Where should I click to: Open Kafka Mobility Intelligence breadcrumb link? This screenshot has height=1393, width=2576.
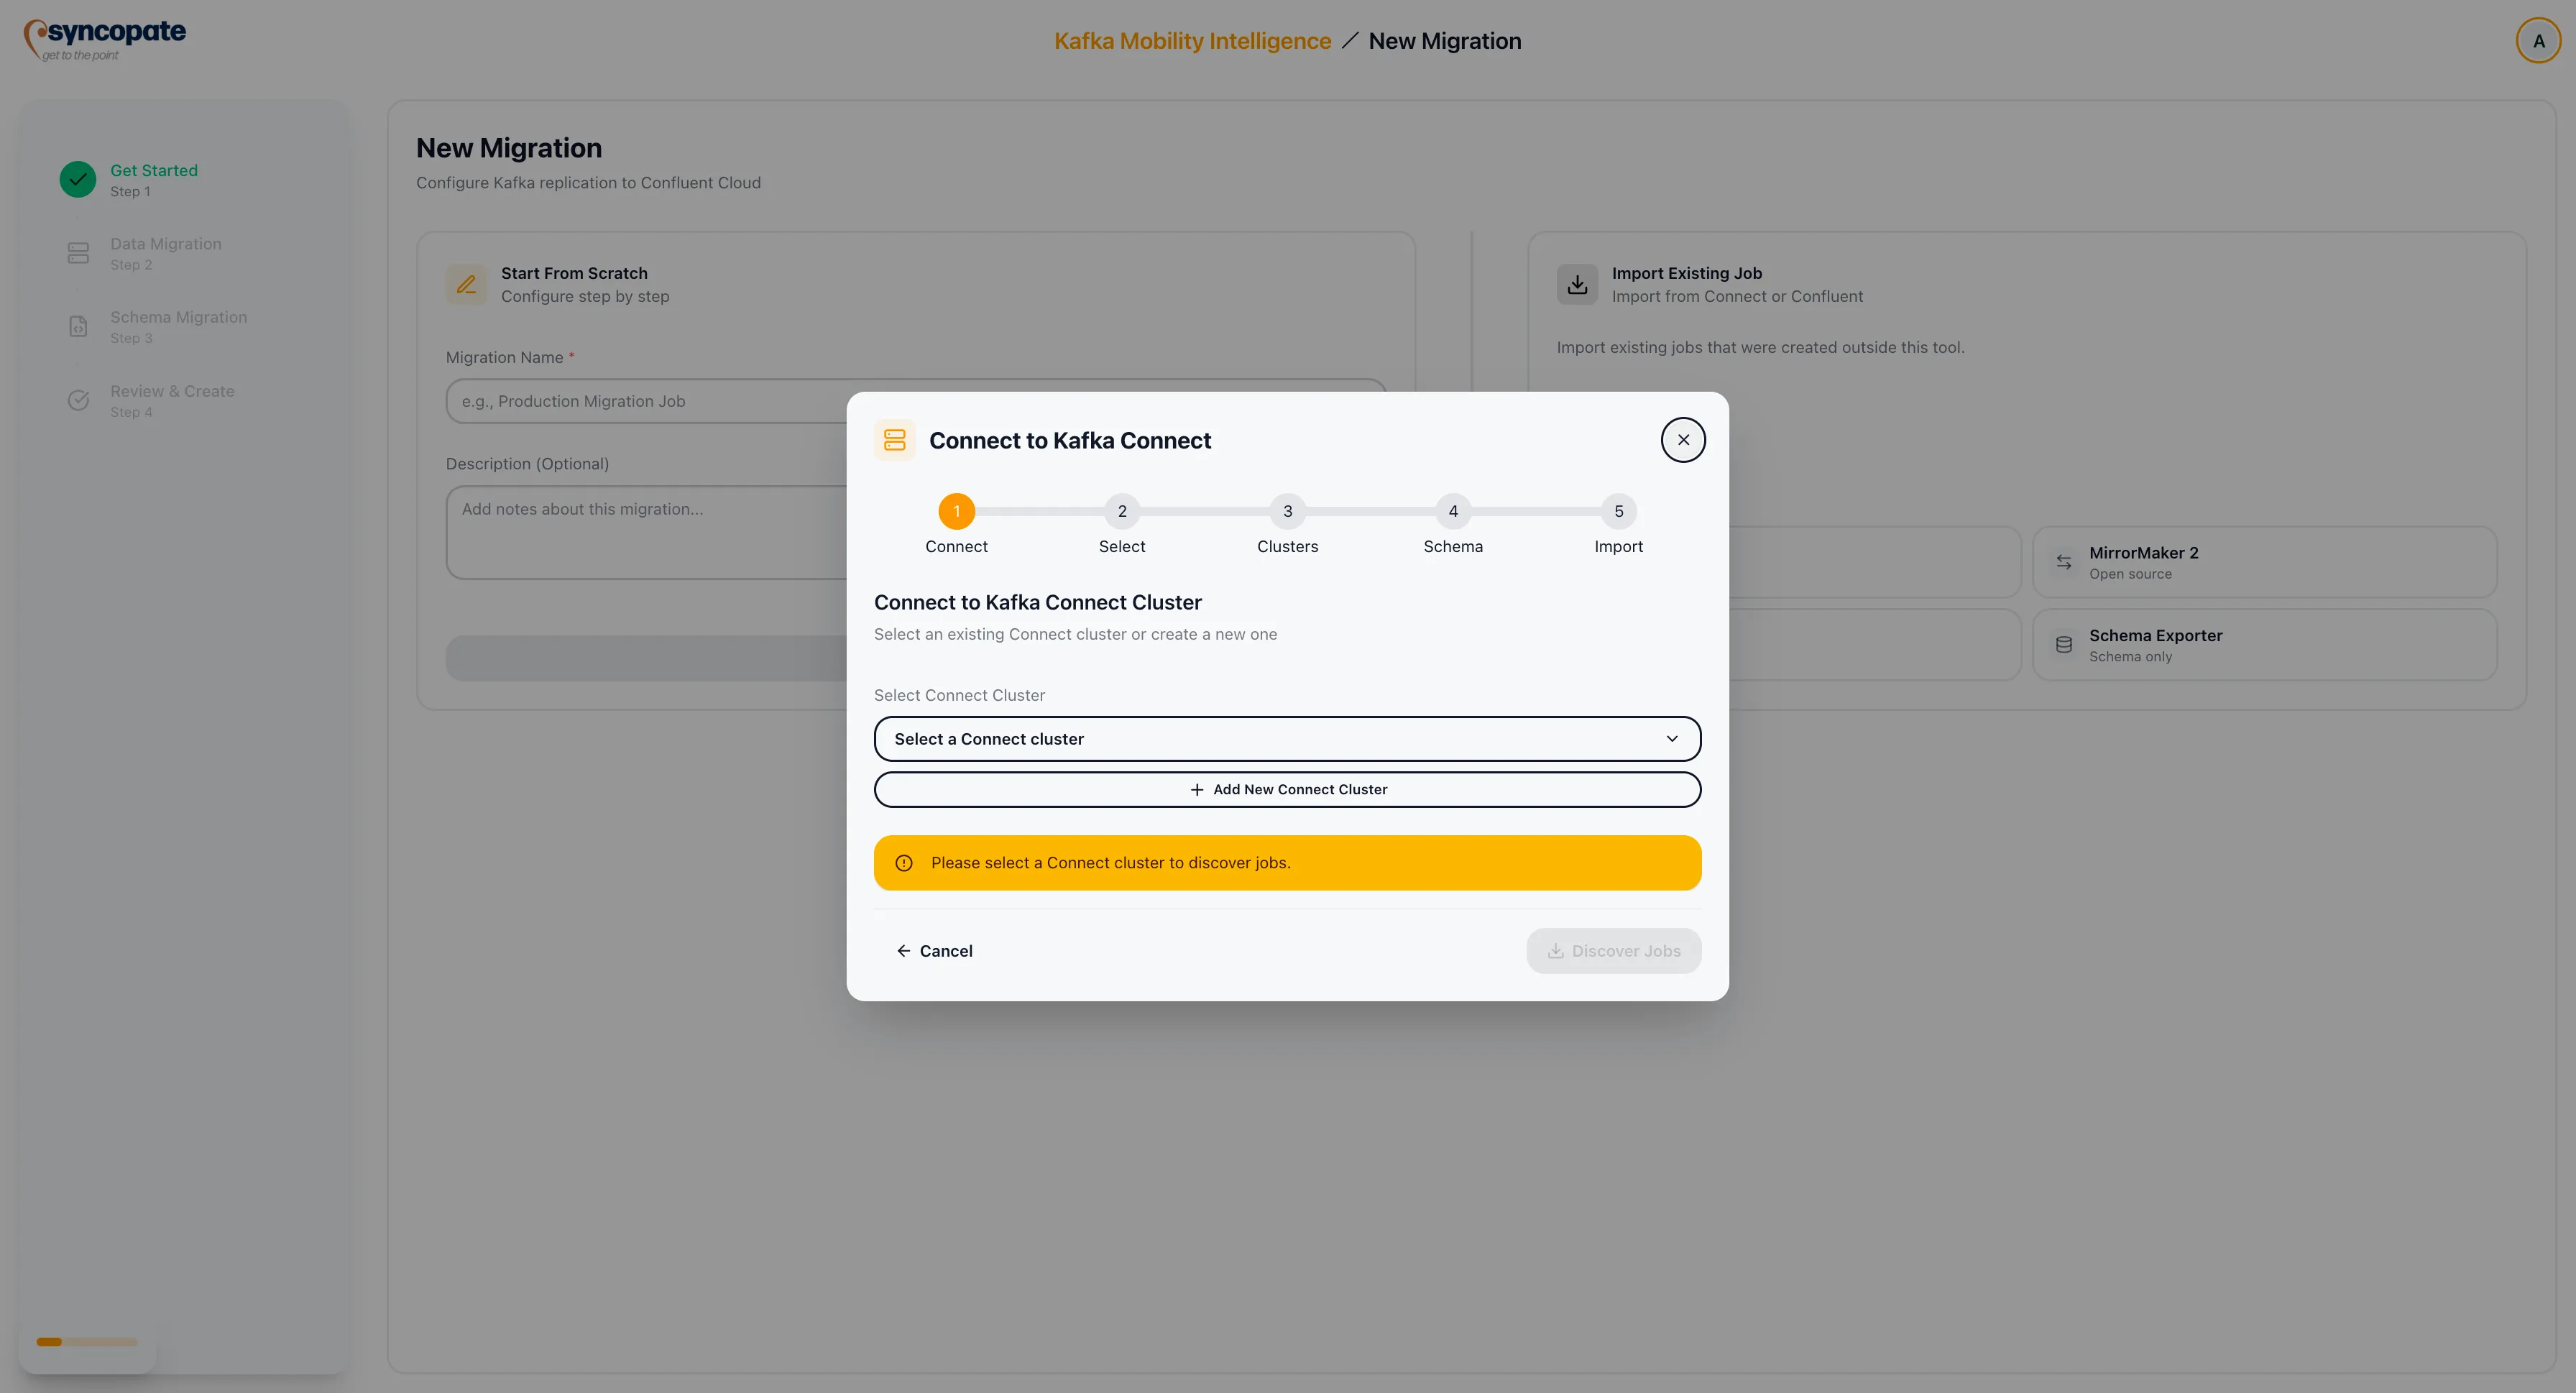click(x=1192, y=41)
